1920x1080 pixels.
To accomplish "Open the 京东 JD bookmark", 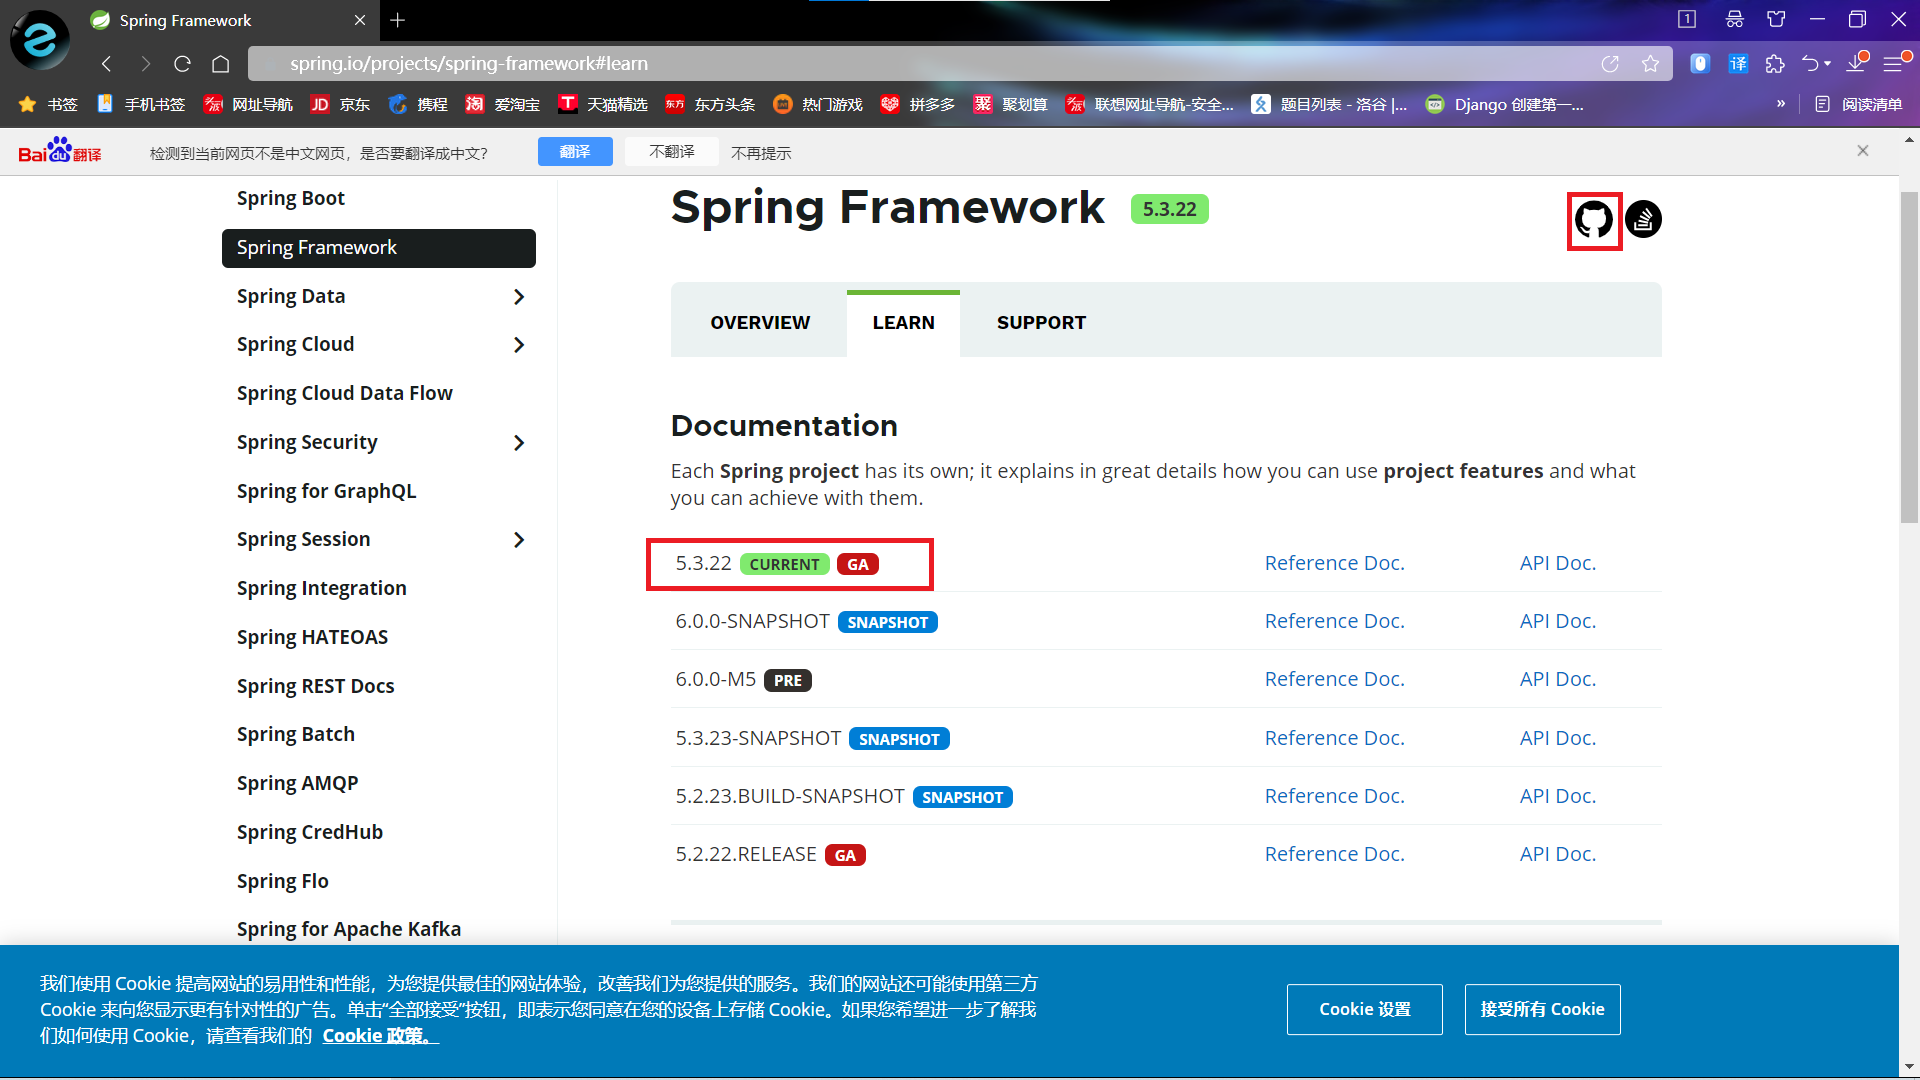I will [340, 104].
